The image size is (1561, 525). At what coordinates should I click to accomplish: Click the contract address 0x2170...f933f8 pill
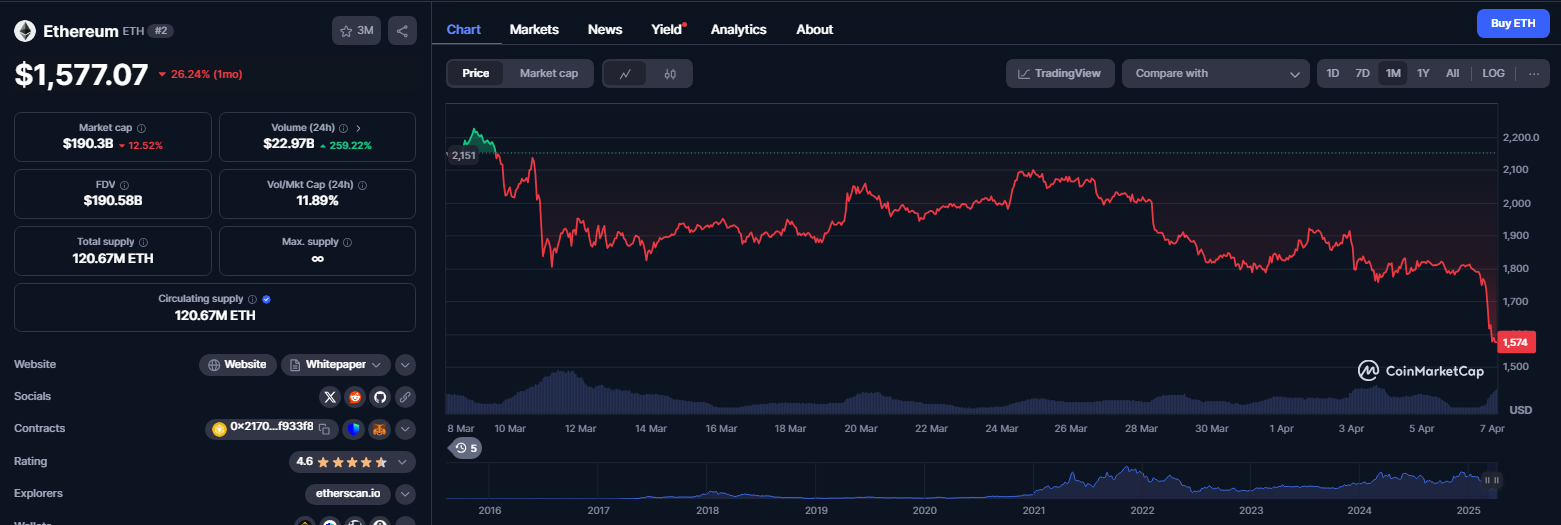pos(271,428)
